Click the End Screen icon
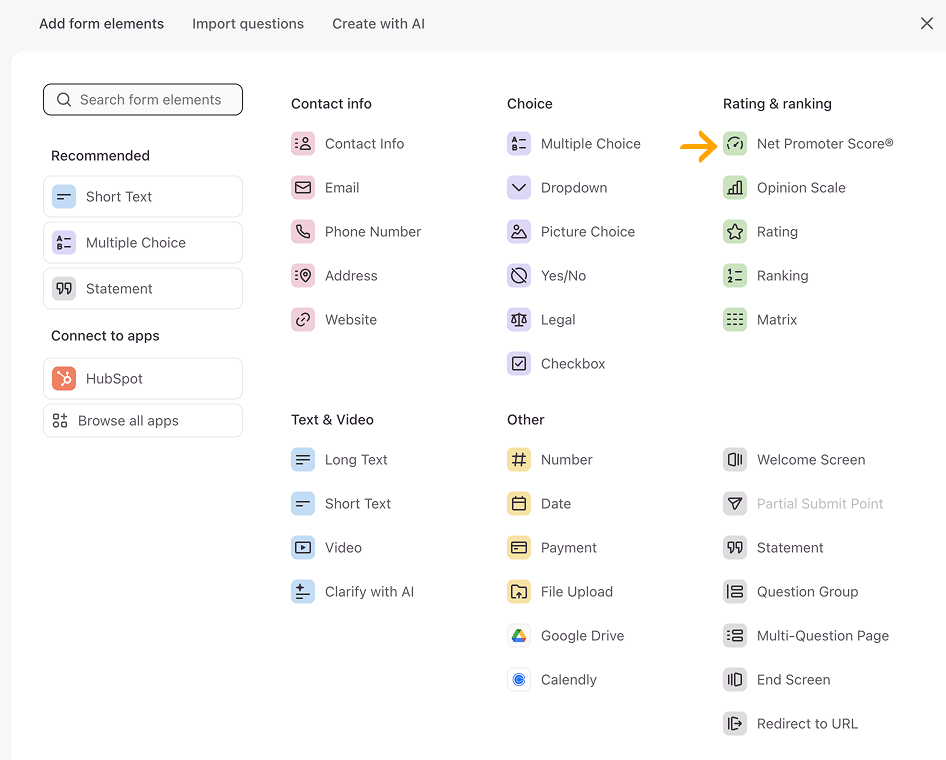This screenshot has height=760, width=946. coord(735,680)
